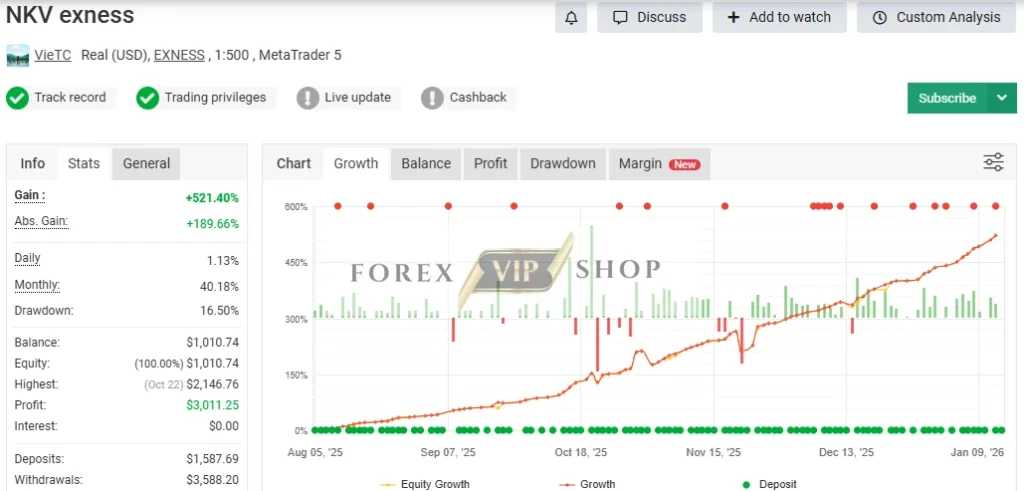Open the Discuss button
The image size is (1024, 491).
point(650,18)
